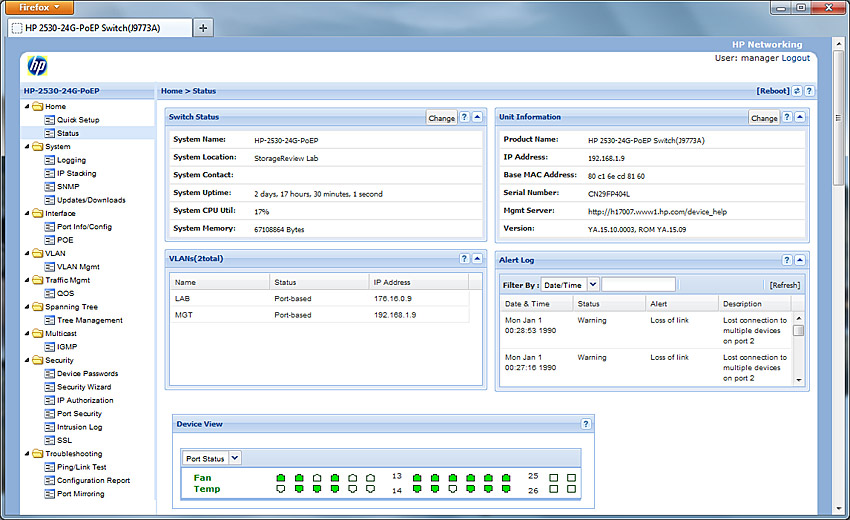Image resolution: width=850 pixels, height=520 pixels.
Task: Click Refresh in the Alert Log
Action: (x=784, y=285)
